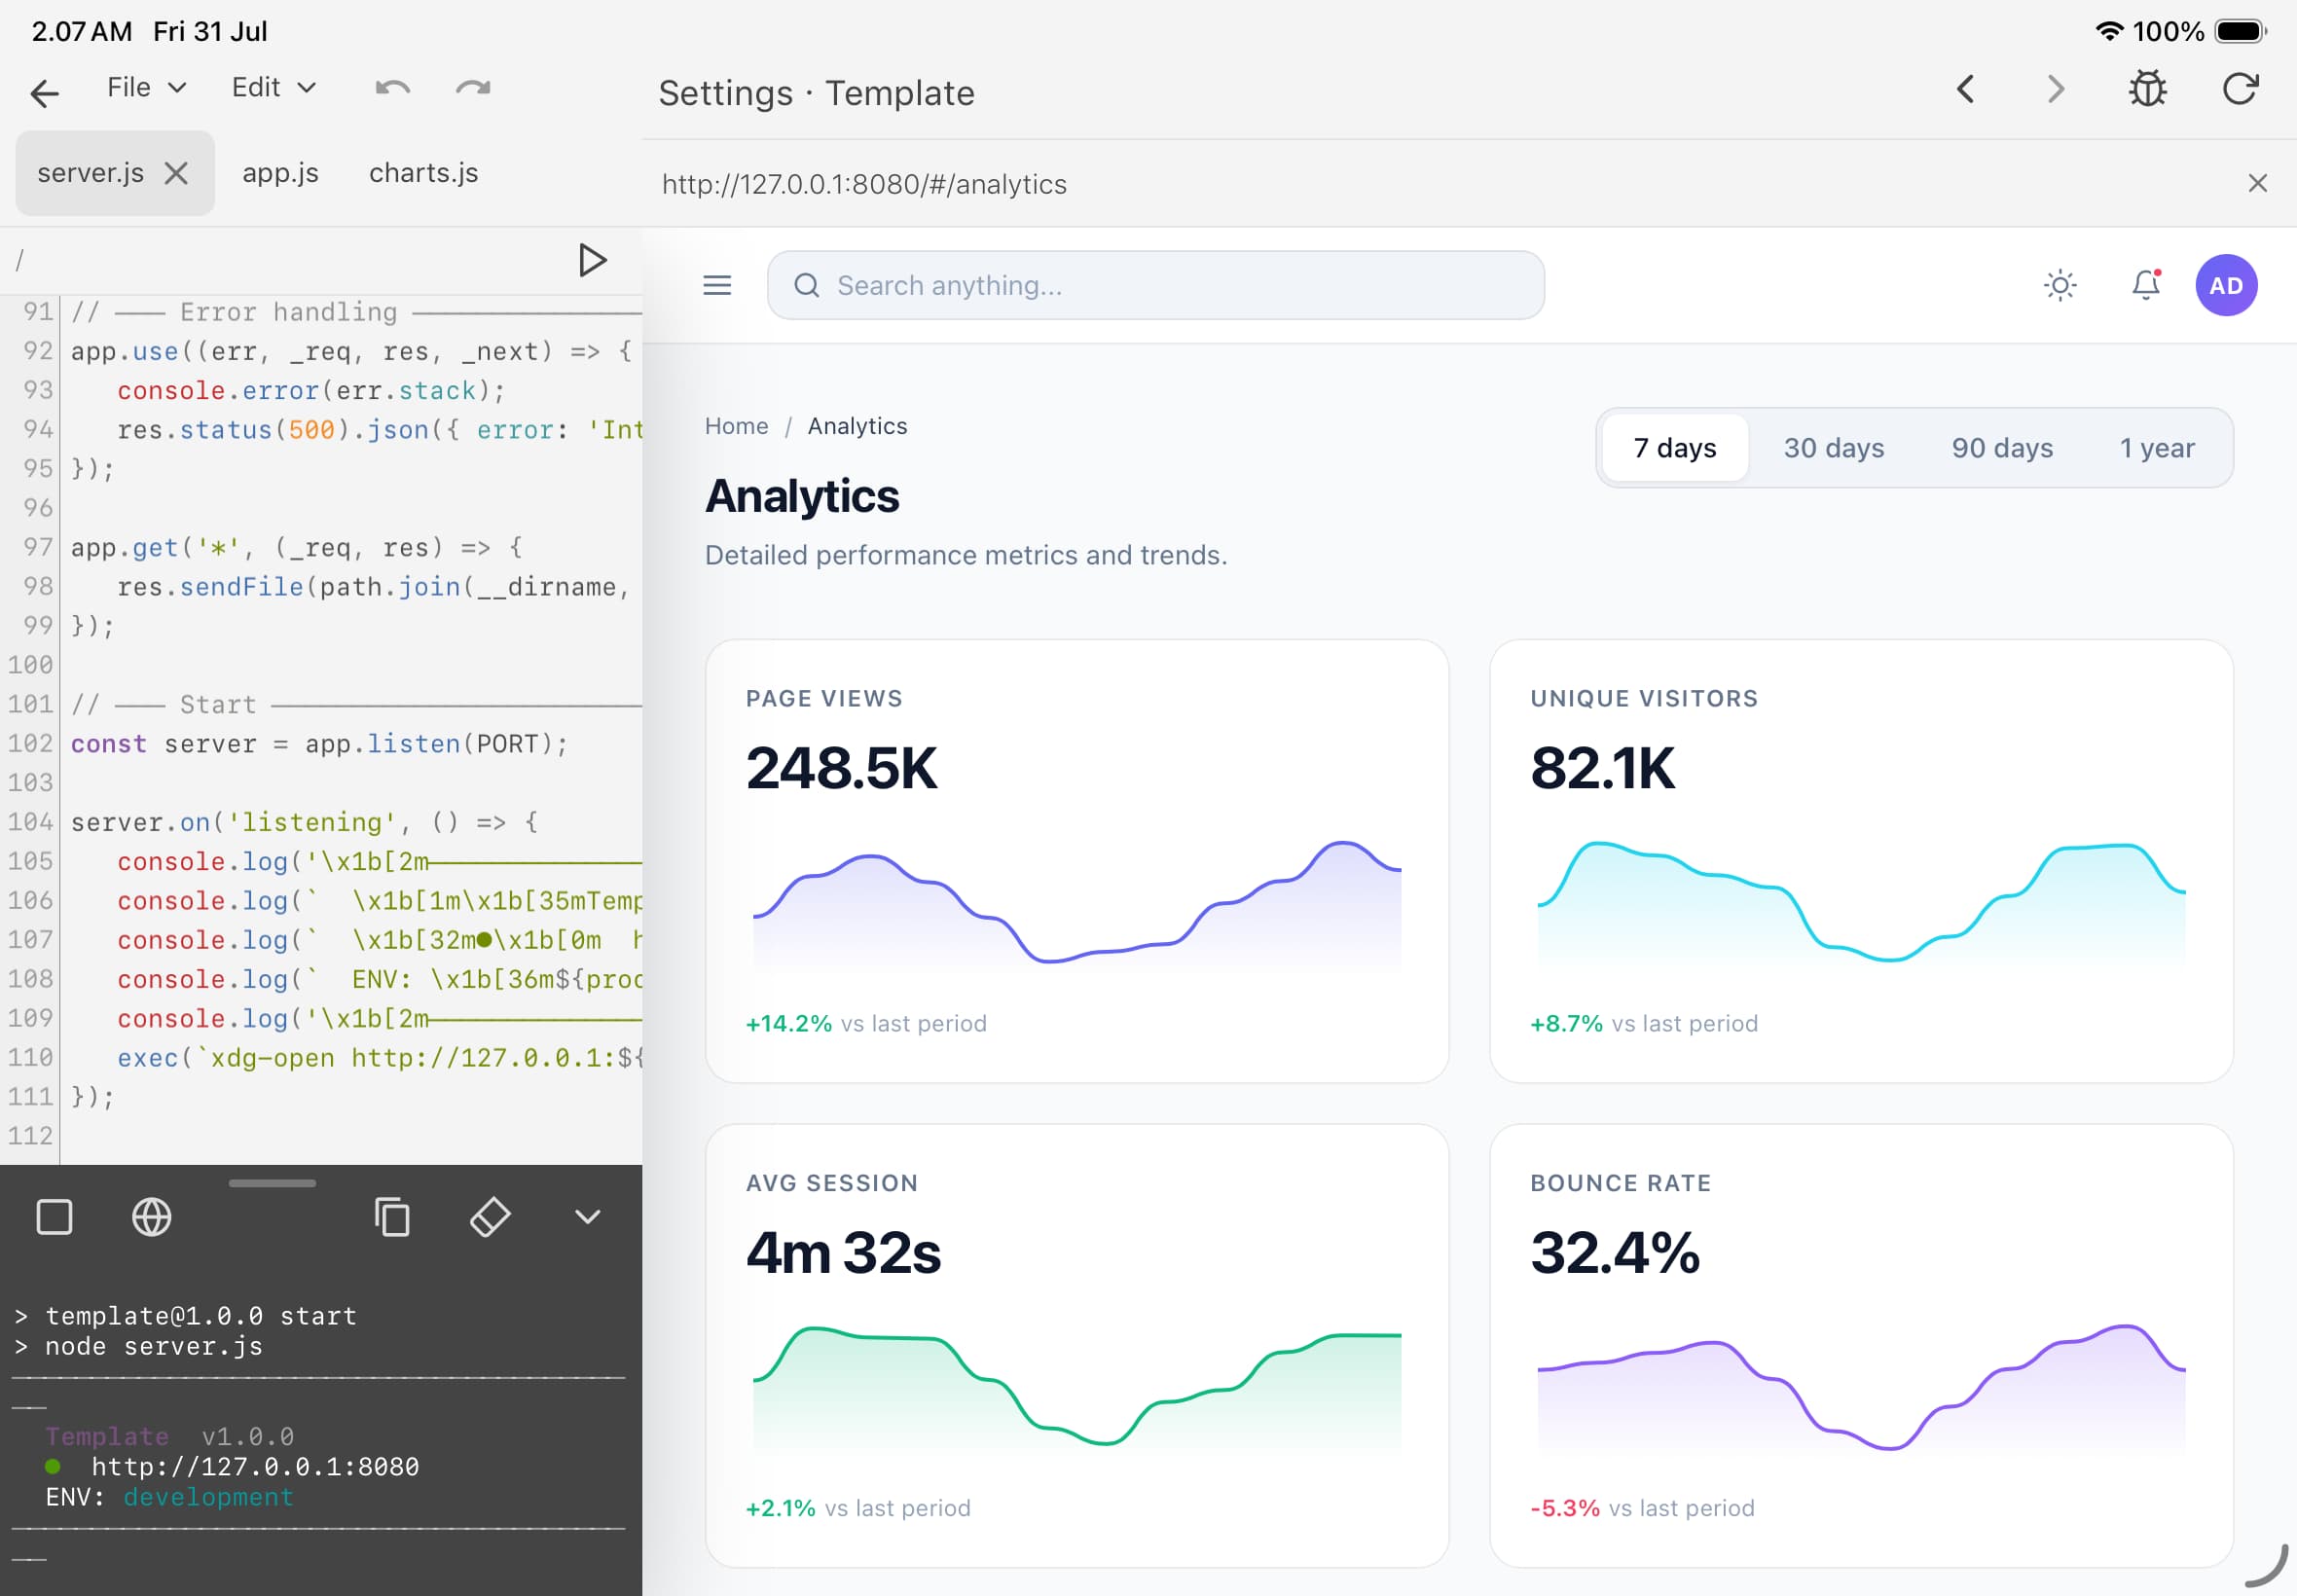2297x1596 pixels.
Task: Copy terminal output with copy icon
Action: [x=392, y=1218]
